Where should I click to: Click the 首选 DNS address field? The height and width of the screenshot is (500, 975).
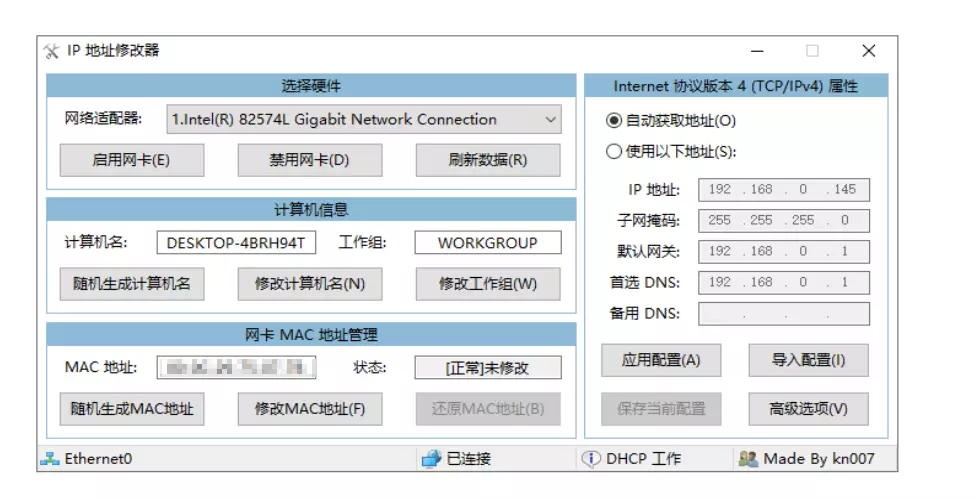click(784, 283)
